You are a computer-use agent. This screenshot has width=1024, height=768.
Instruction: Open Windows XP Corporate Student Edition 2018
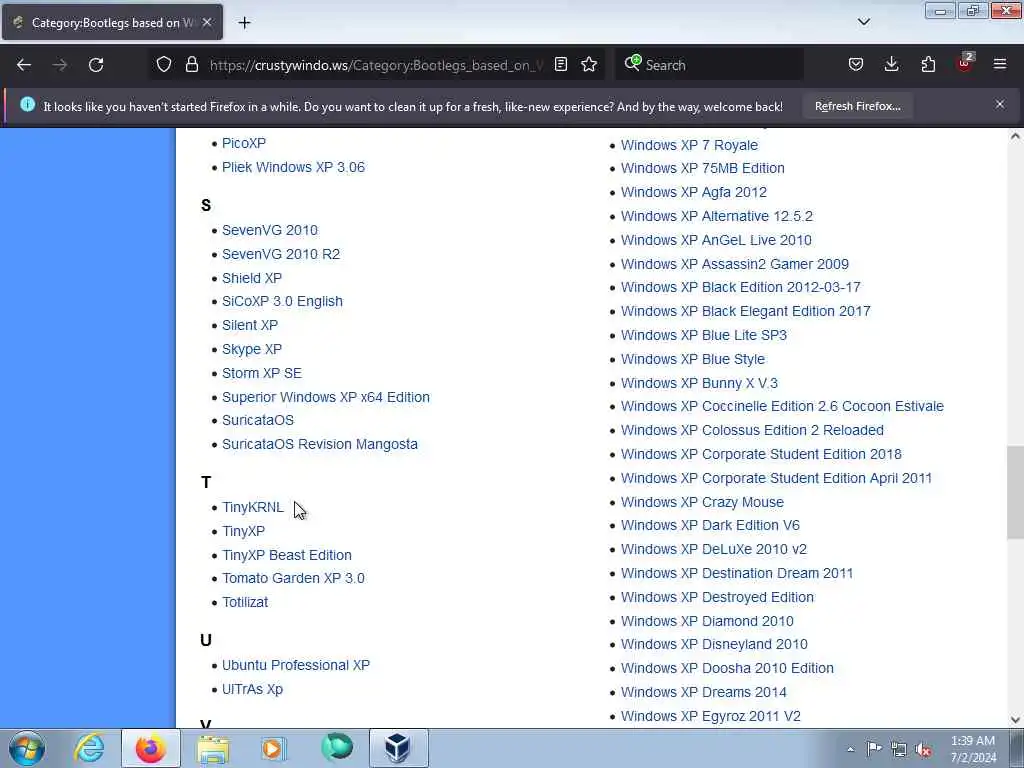point(761,455)
